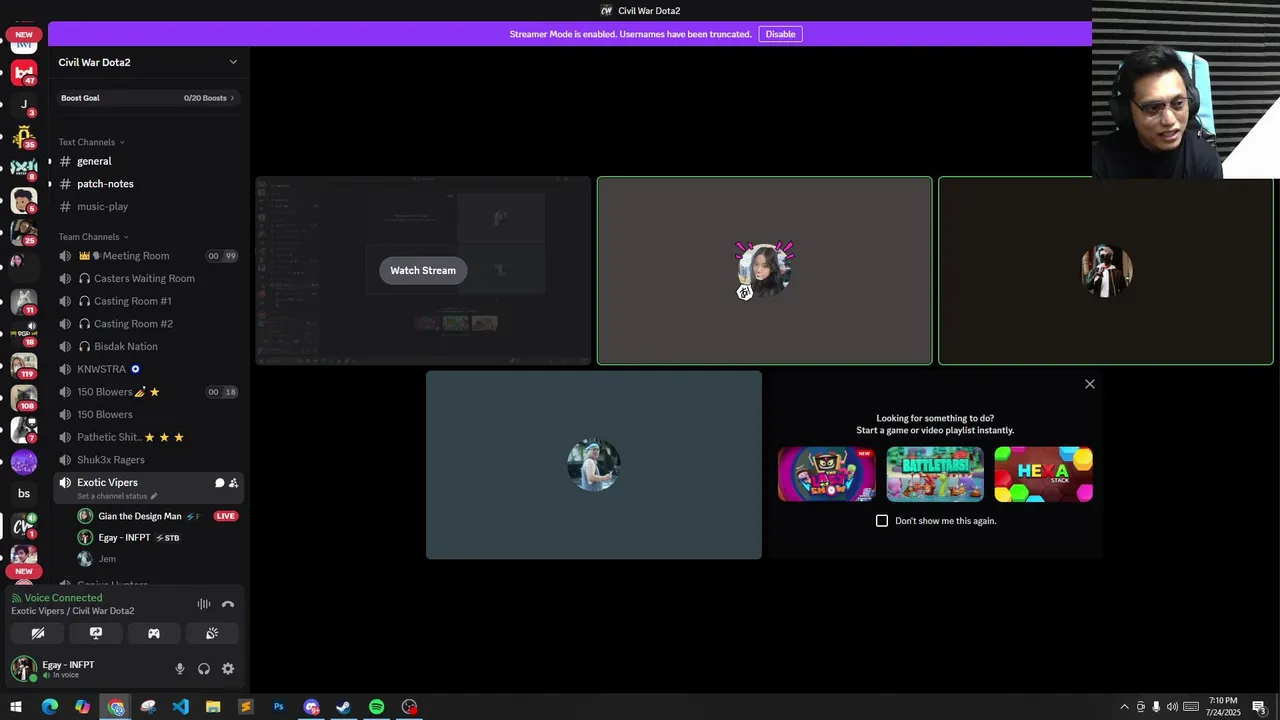Open Windows Start menu
Viewport: 1280px width, 720px height.
click(15, 707)
